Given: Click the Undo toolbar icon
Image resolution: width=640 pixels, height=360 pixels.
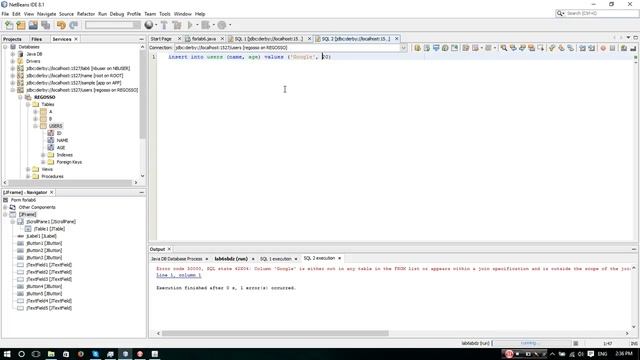Looking at the screenshot, I should (x=61, y=25).
